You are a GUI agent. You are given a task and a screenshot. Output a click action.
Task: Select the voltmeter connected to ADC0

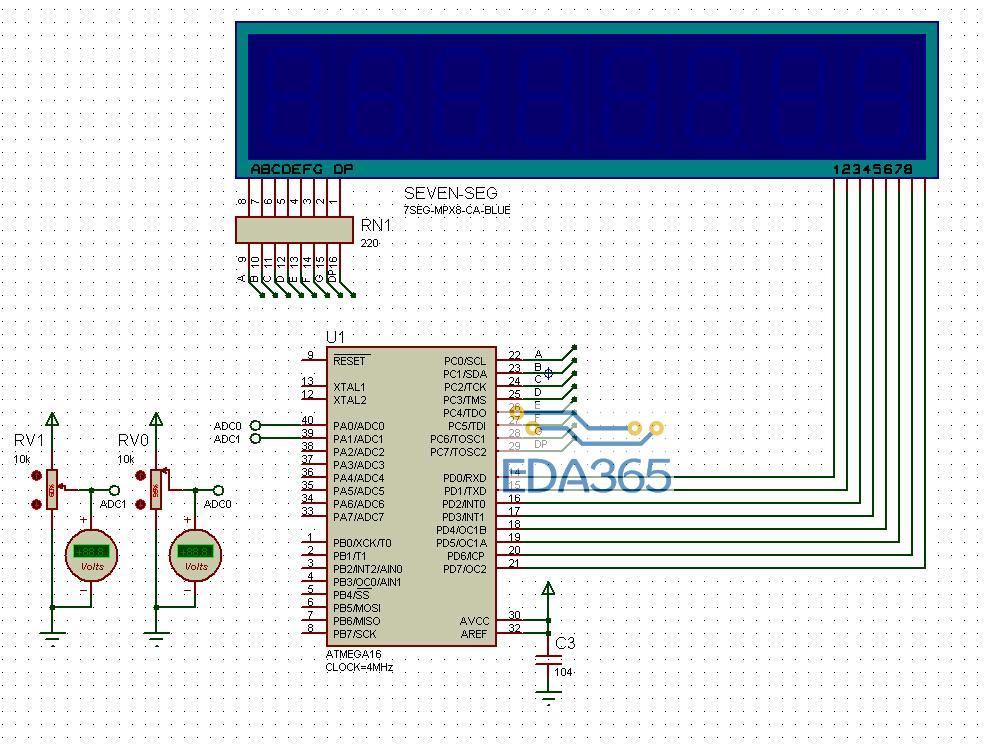[196, 553]
